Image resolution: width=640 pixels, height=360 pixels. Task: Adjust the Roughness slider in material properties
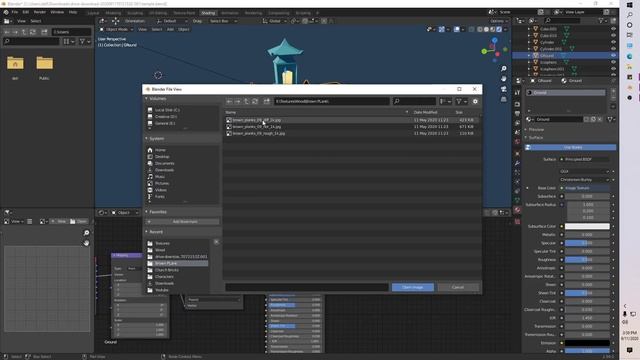[x=587, y=260]
